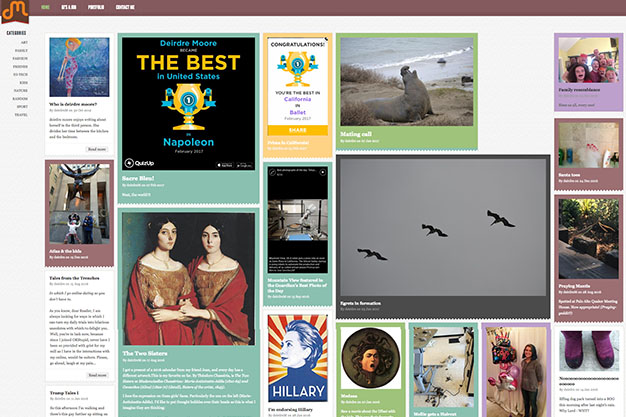
Task: Open the Portfolio navigation item
Action: (96, 7)
